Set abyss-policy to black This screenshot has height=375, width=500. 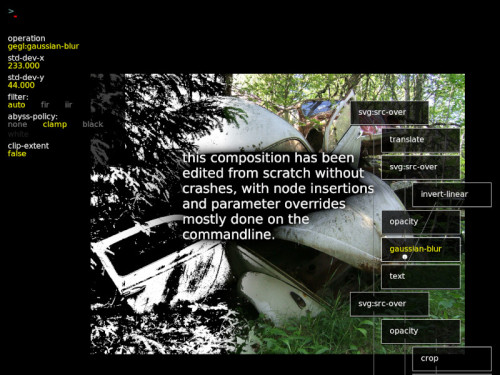tap(93, 124)
